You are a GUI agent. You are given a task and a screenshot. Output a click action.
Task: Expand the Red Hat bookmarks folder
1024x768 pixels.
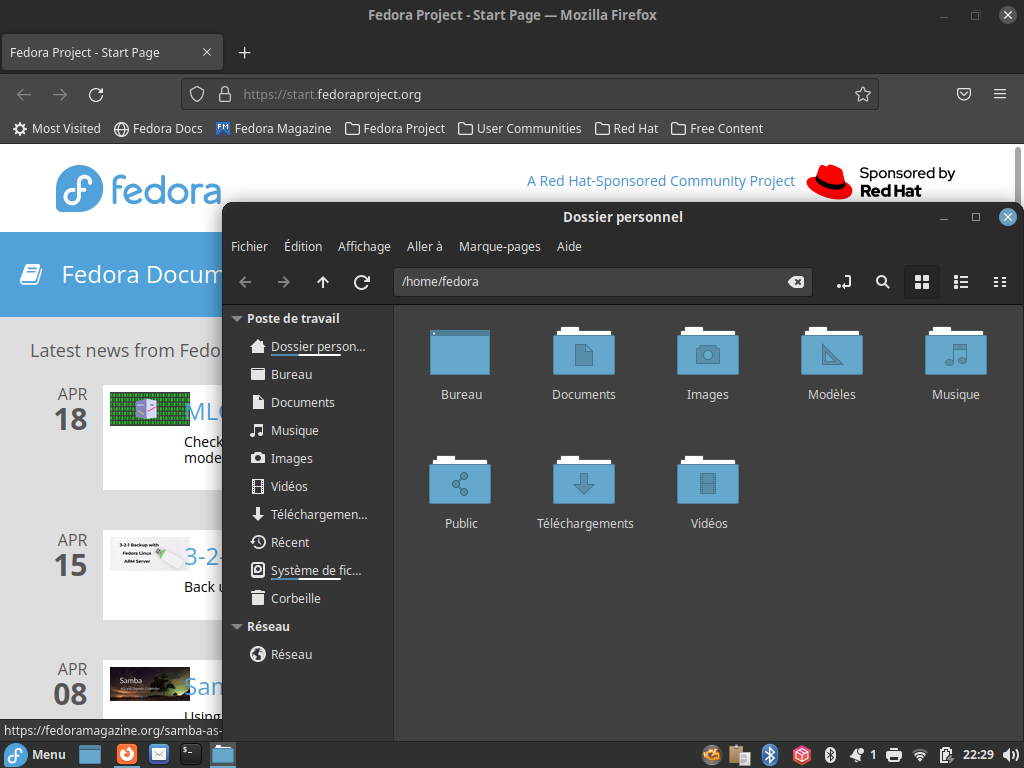(x=626, y=129)
